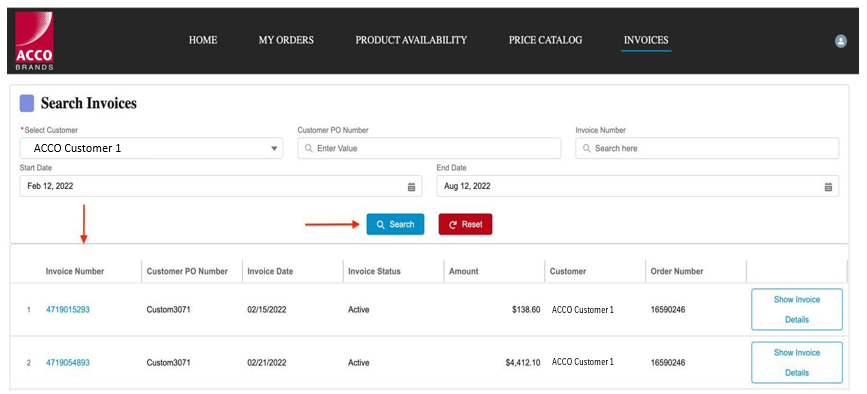Open invoice link 4719054893
Viewport: 867px width, 394px height.
tap(67, 363)
